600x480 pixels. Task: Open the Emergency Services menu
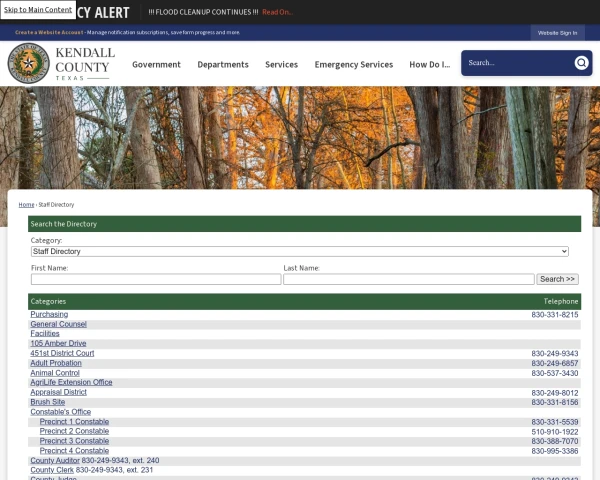353,64
